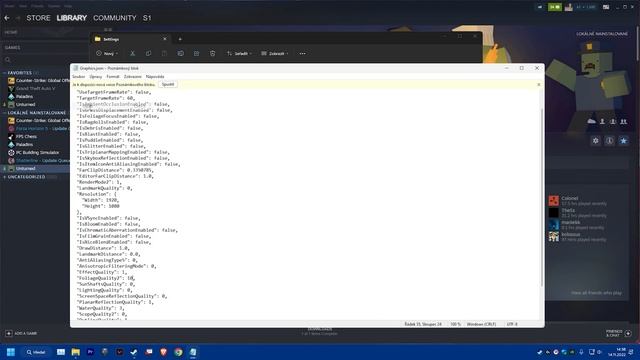Viewport: 640px width, 360px height.
Task: Open File Explorer from the taskbar
Action: [x=76, y=352]
